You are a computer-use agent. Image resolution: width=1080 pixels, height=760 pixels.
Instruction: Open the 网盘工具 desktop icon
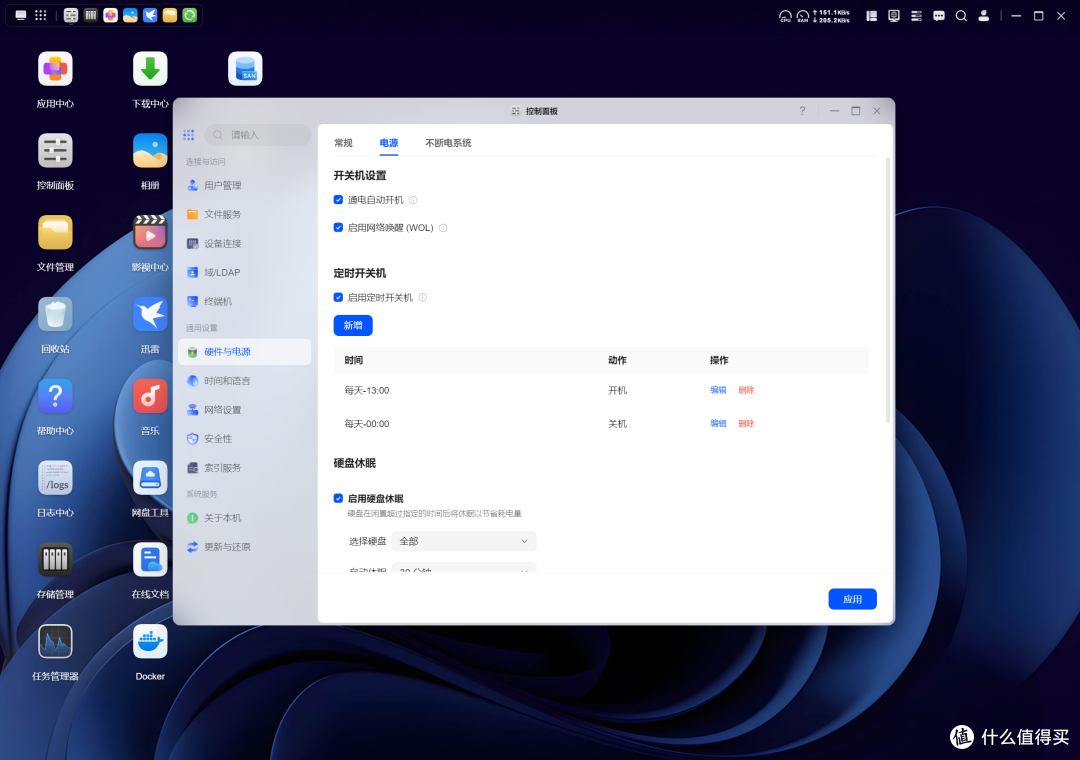click(x=150, y=478)
